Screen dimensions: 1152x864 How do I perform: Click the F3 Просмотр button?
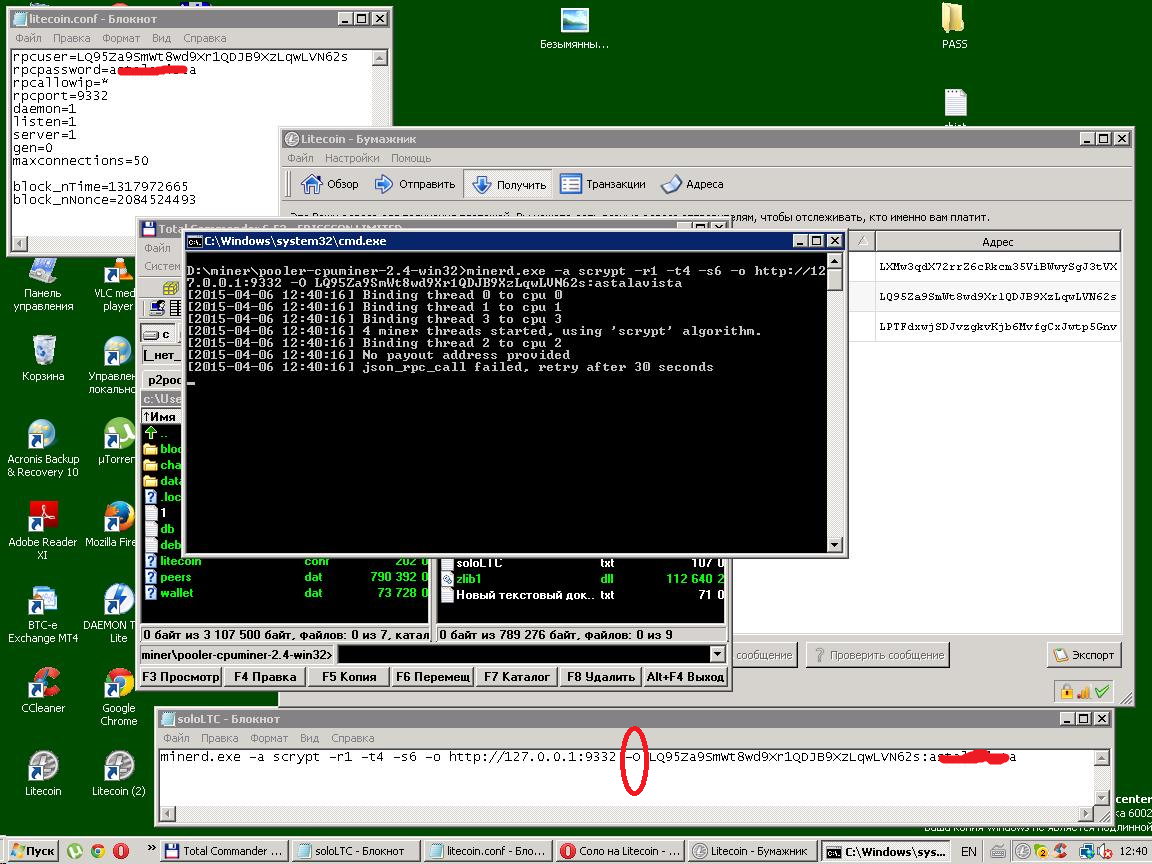(x=181, y=677)
